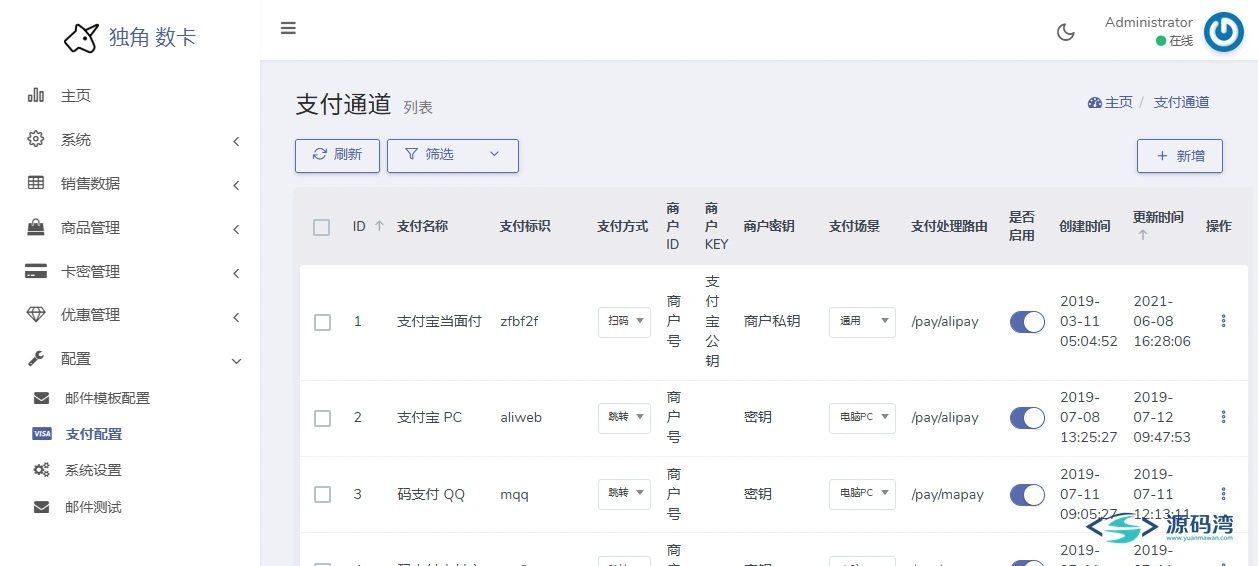This screenshot has height=566, width=1258.
Task: Click the zfbf2f 支付标识 cell
Action: click(x=519, y=321)
